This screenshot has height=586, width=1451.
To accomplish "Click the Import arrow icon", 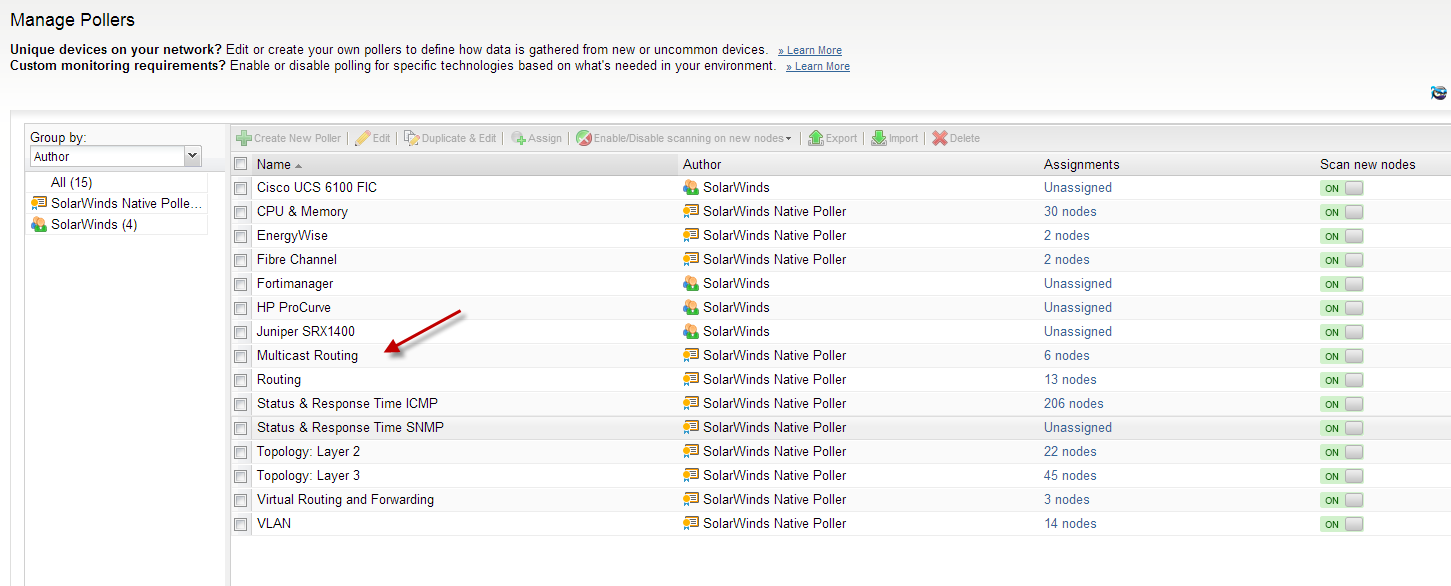I will 879,138.
